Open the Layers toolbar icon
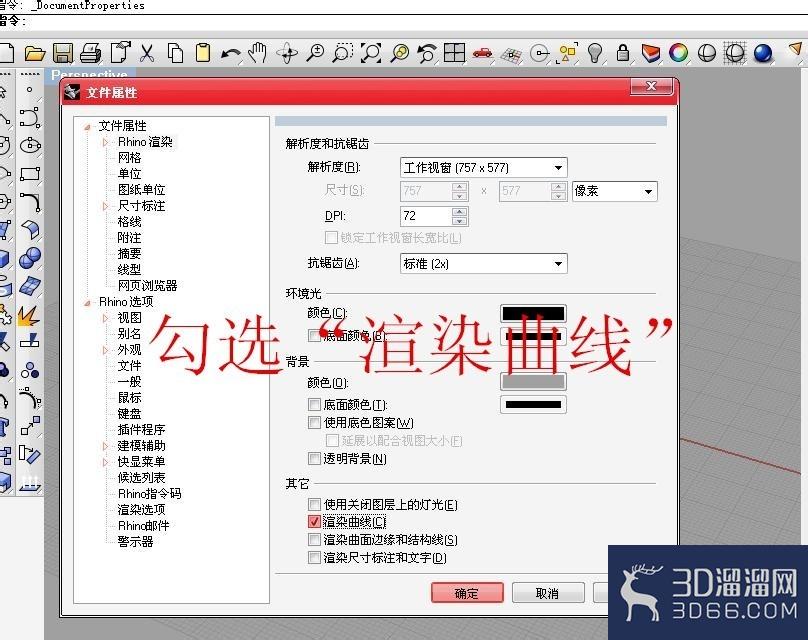 point(651,53)
